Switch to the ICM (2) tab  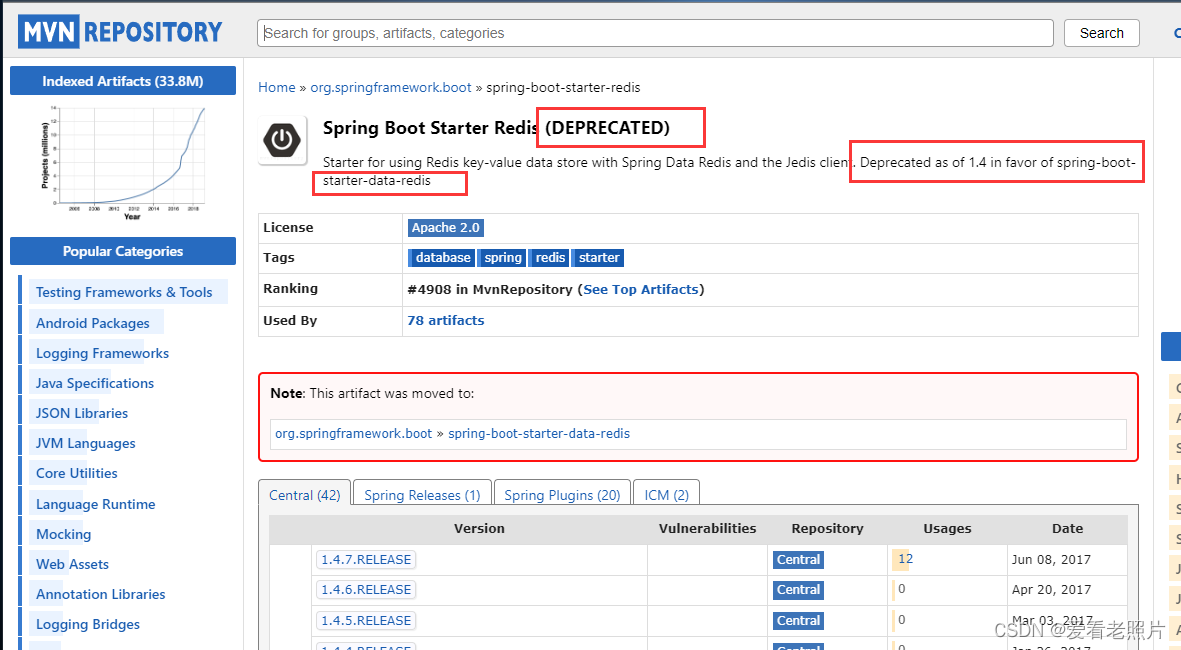(x=667, y=494)
